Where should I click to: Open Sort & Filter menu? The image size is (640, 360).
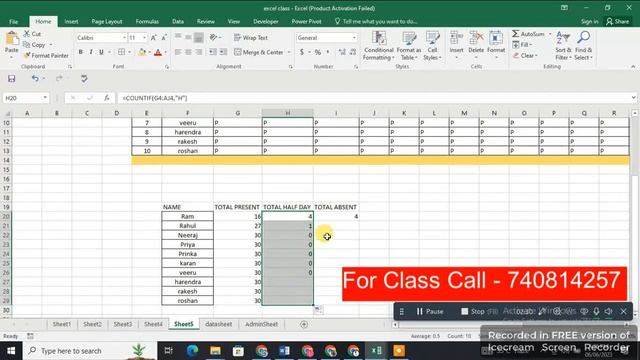point(563,46)
